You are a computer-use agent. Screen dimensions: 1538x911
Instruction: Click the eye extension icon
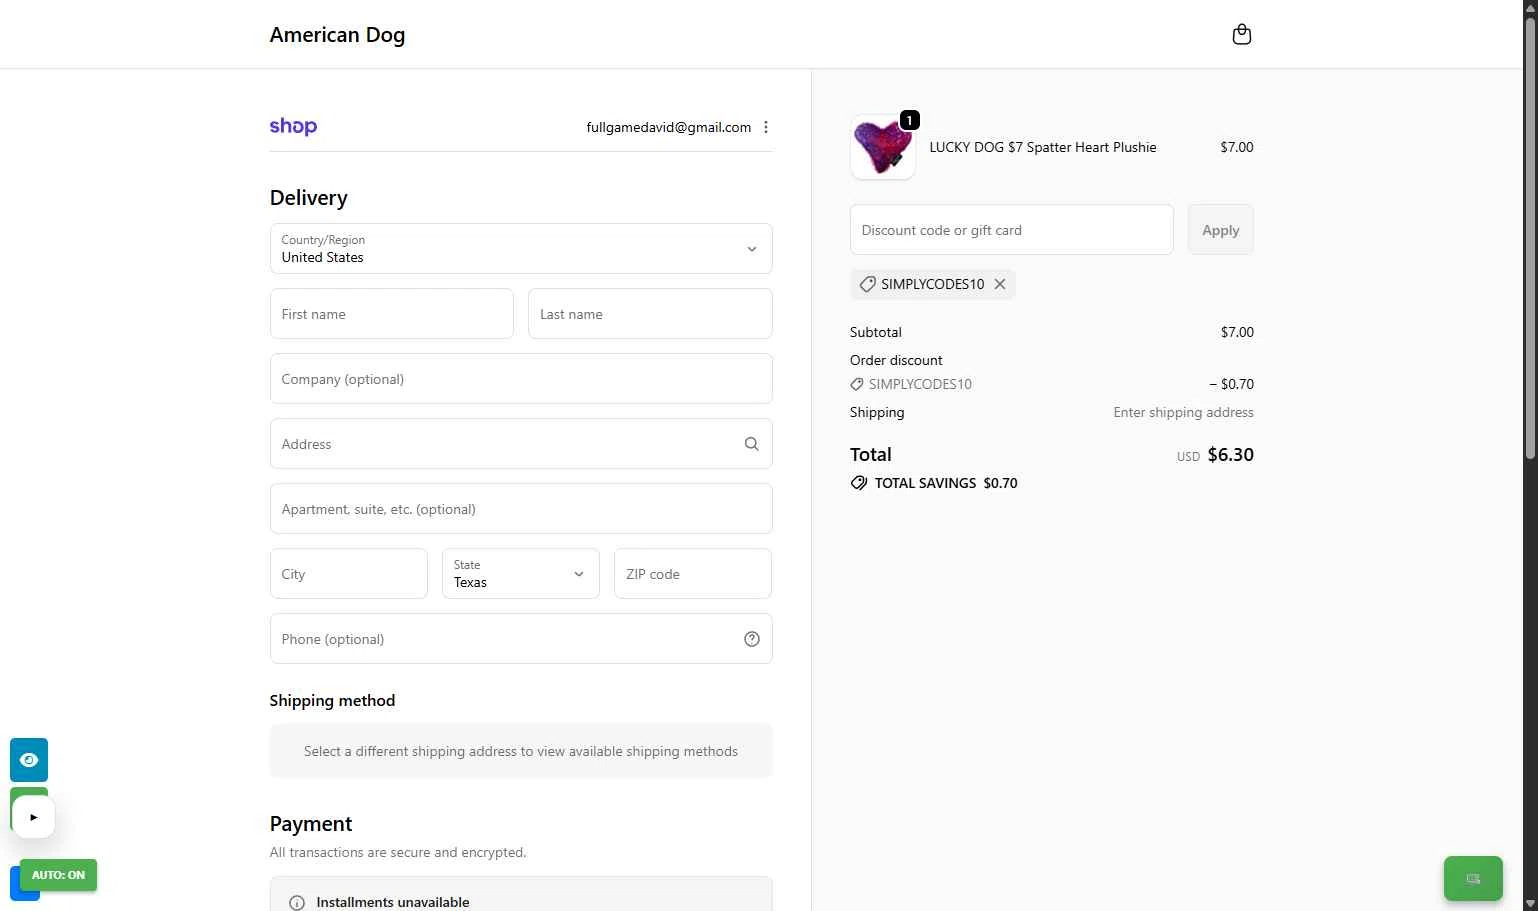pos(29,760)
